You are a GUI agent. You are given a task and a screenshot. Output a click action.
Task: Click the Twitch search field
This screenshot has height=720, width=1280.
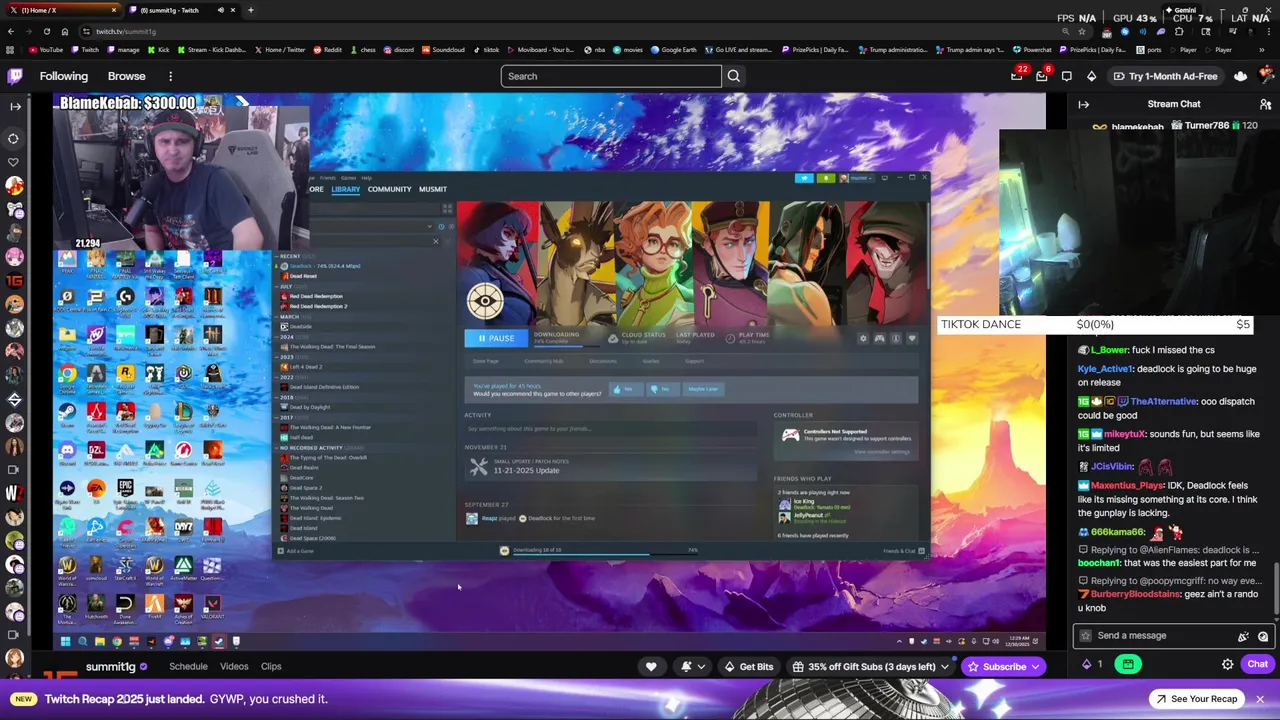click(610, 76)
